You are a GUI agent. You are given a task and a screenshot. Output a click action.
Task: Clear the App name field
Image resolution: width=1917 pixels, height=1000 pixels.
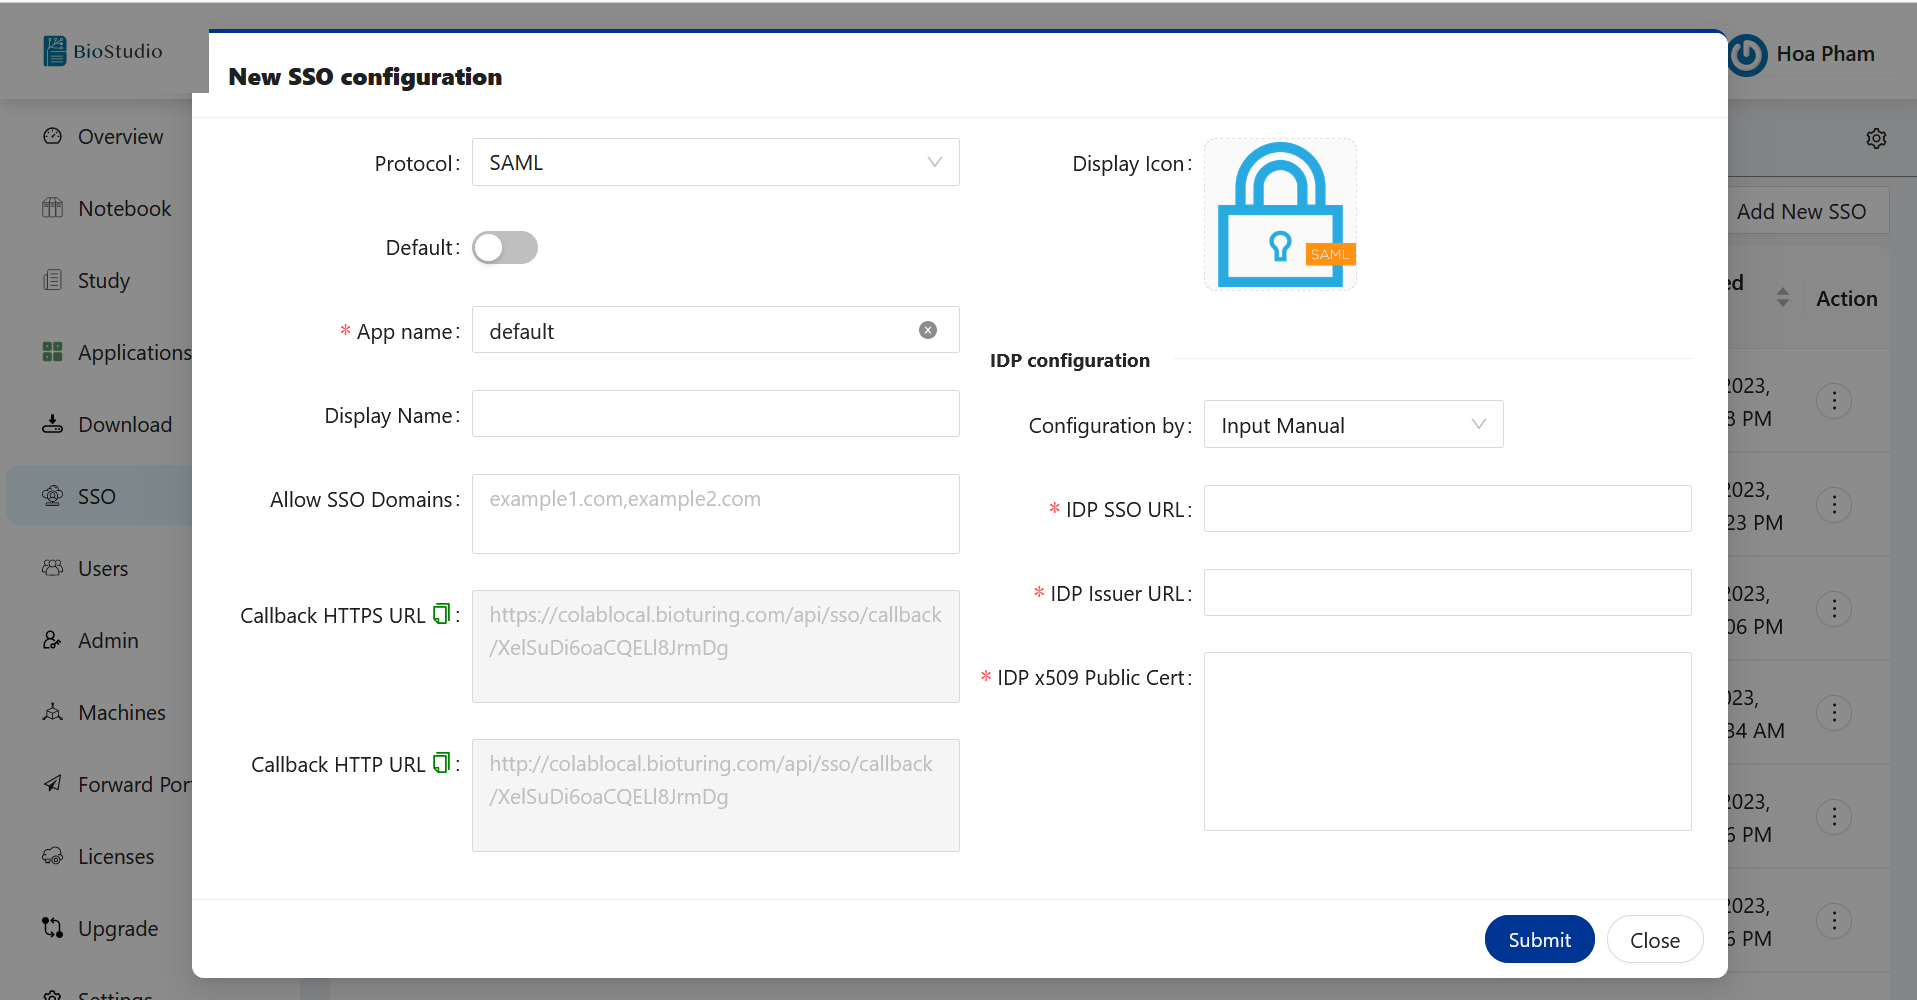928,330
